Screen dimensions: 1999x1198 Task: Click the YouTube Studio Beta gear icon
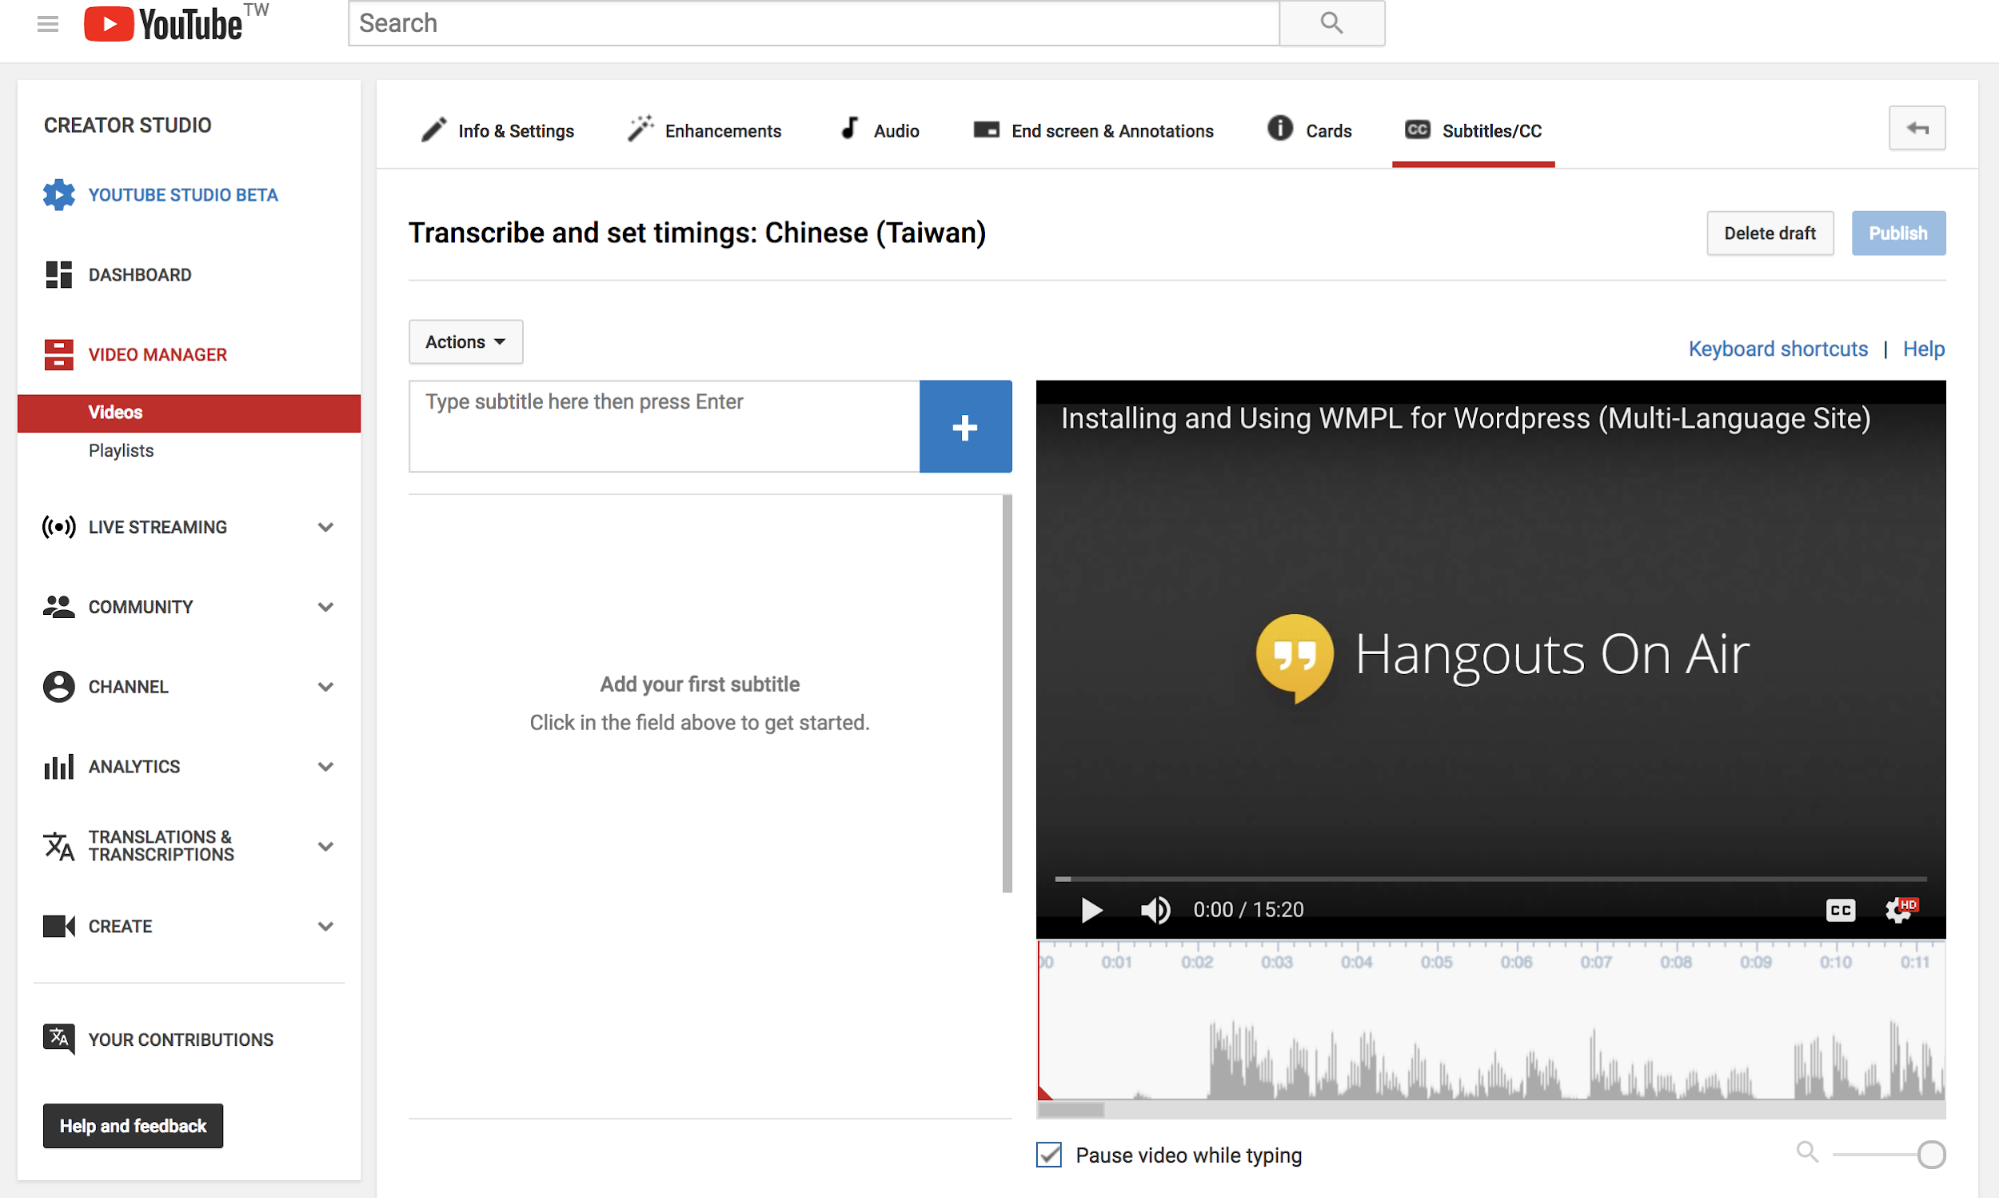[x=59, y=194]
